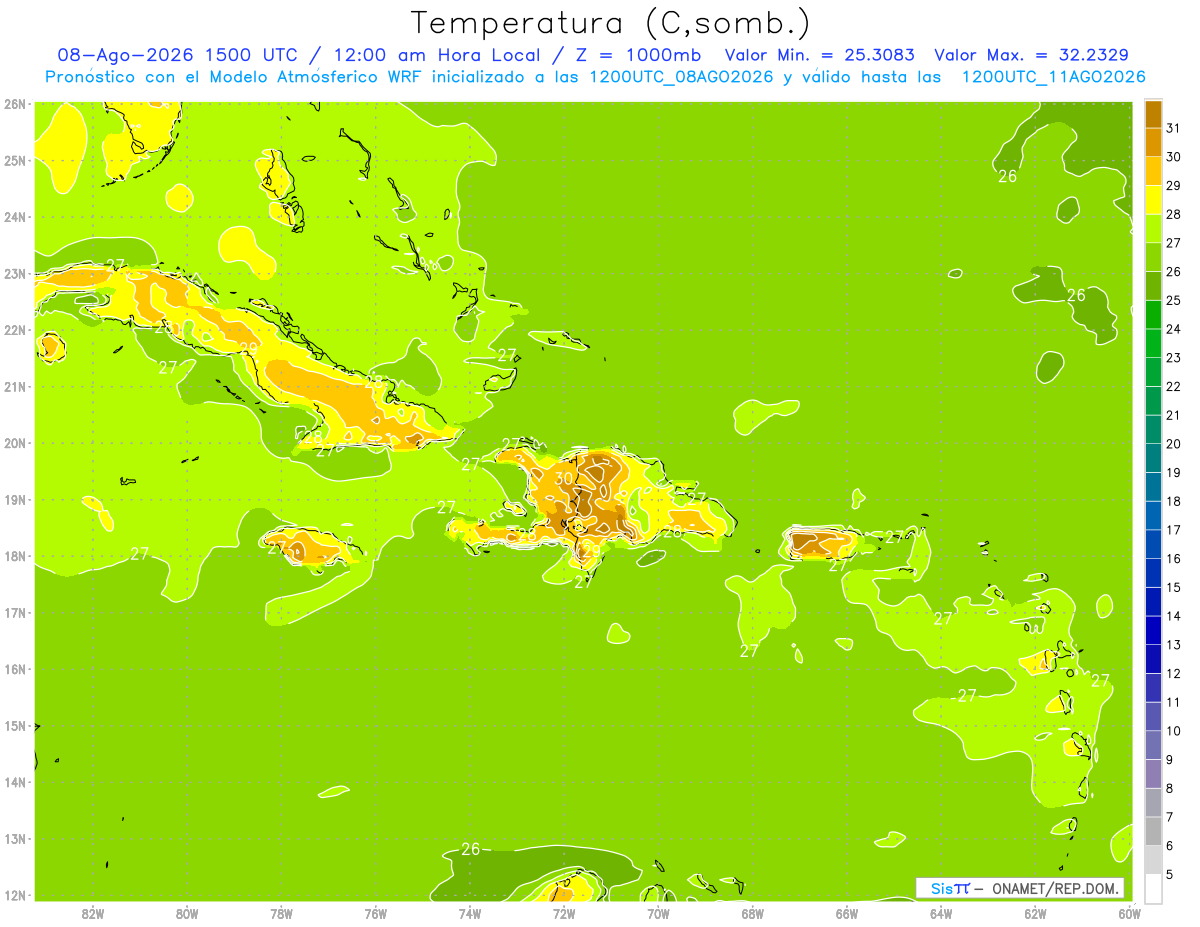Click the title "Temperatura (C,somb.)"

click(610, 23)
